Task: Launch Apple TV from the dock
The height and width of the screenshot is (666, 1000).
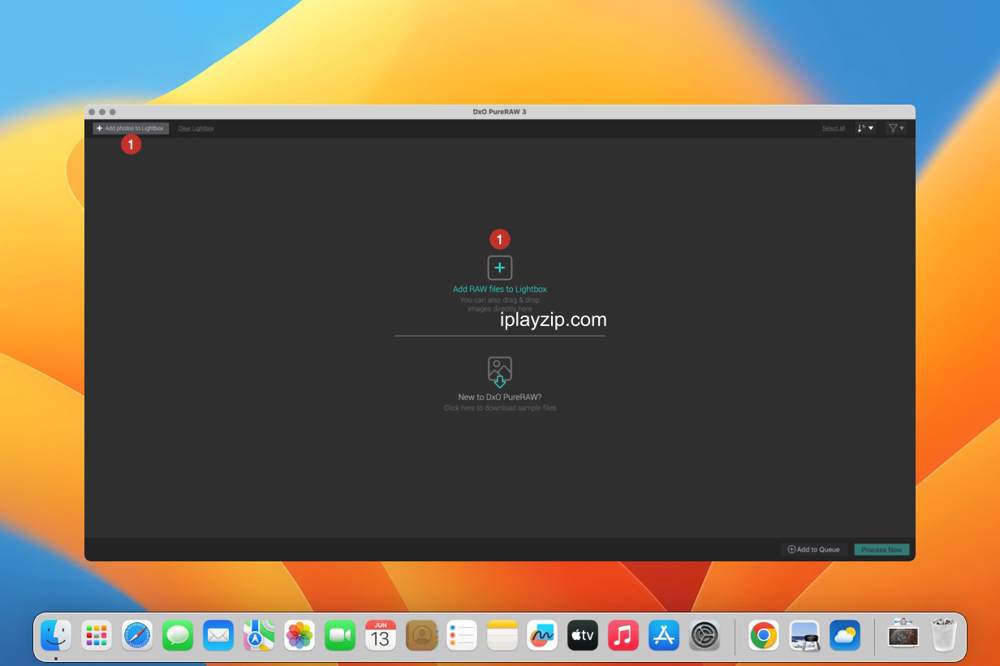Action: coord(583,635)
